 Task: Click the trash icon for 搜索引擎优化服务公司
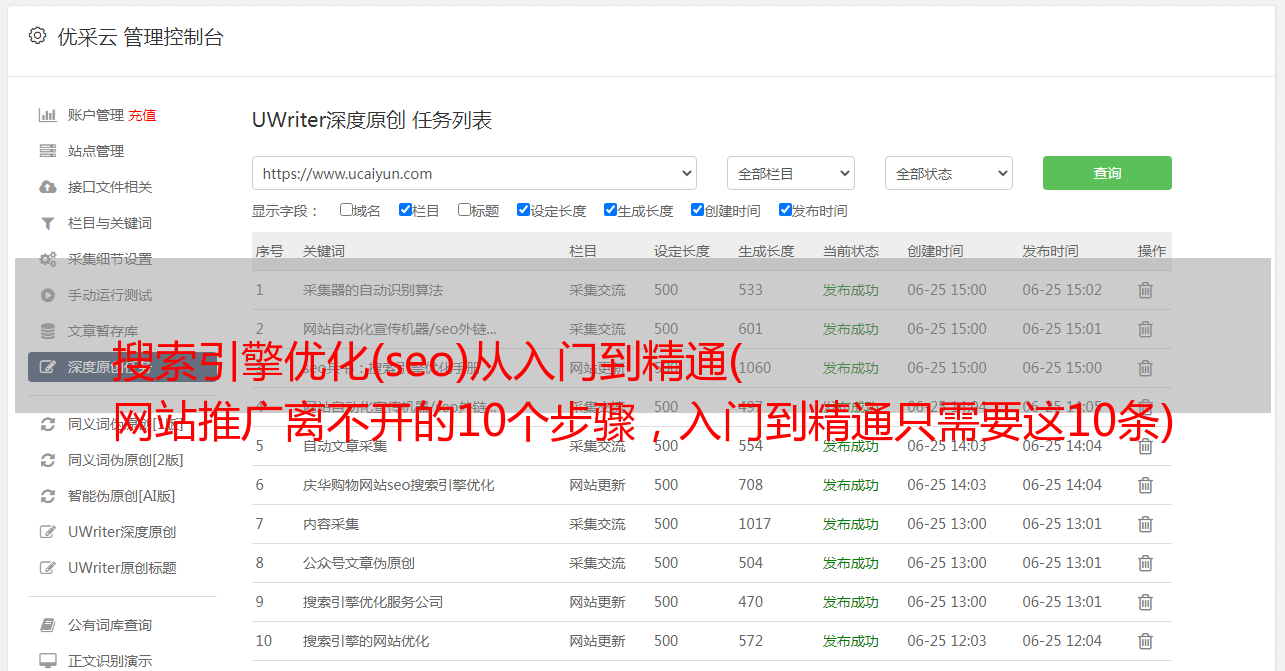click(1146, 602)
